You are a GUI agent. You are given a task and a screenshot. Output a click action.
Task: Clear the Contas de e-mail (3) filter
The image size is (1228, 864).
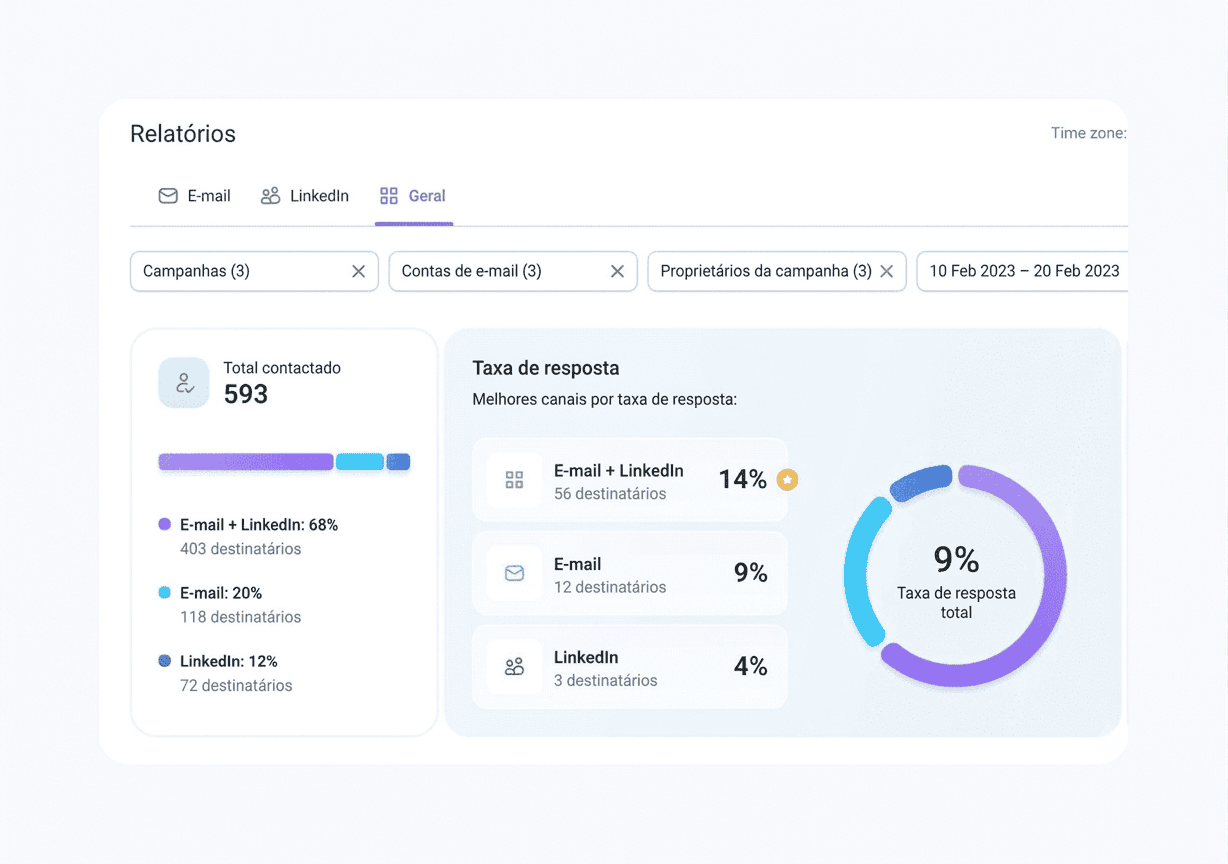(x=617, y=271)
